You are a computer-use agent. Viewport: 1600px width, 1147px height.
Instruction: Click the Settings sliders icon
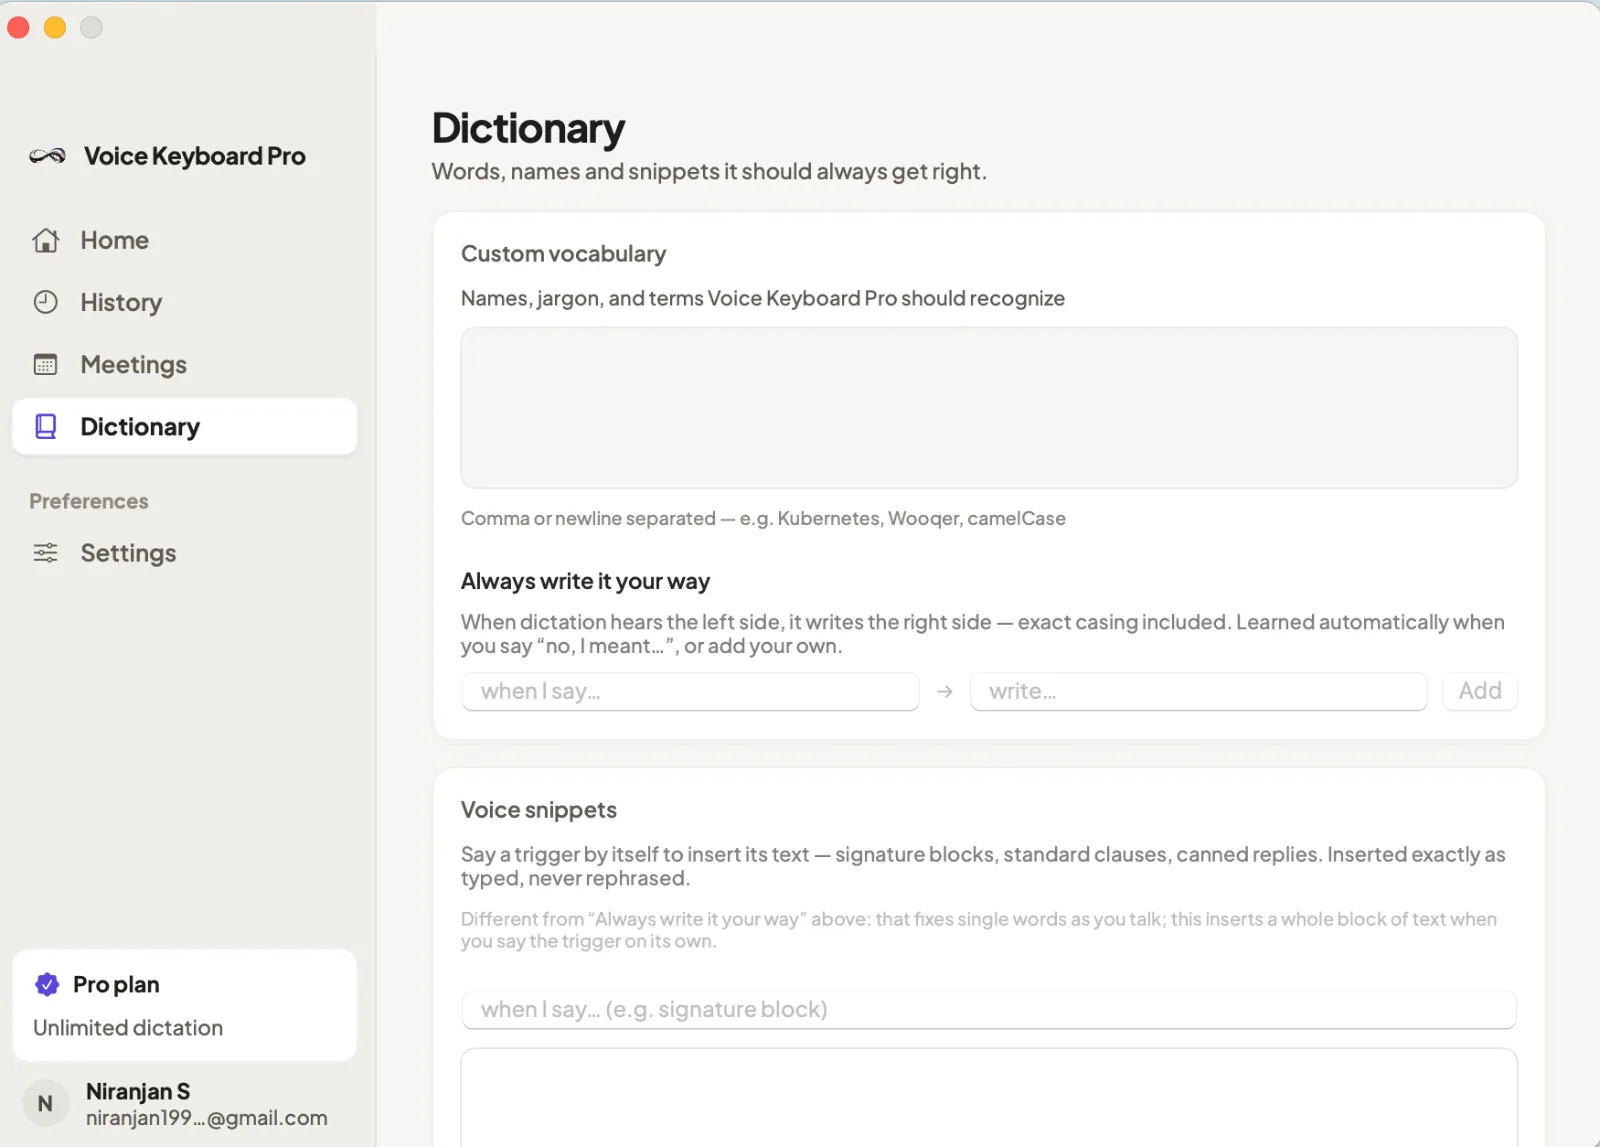pos(46,553)
